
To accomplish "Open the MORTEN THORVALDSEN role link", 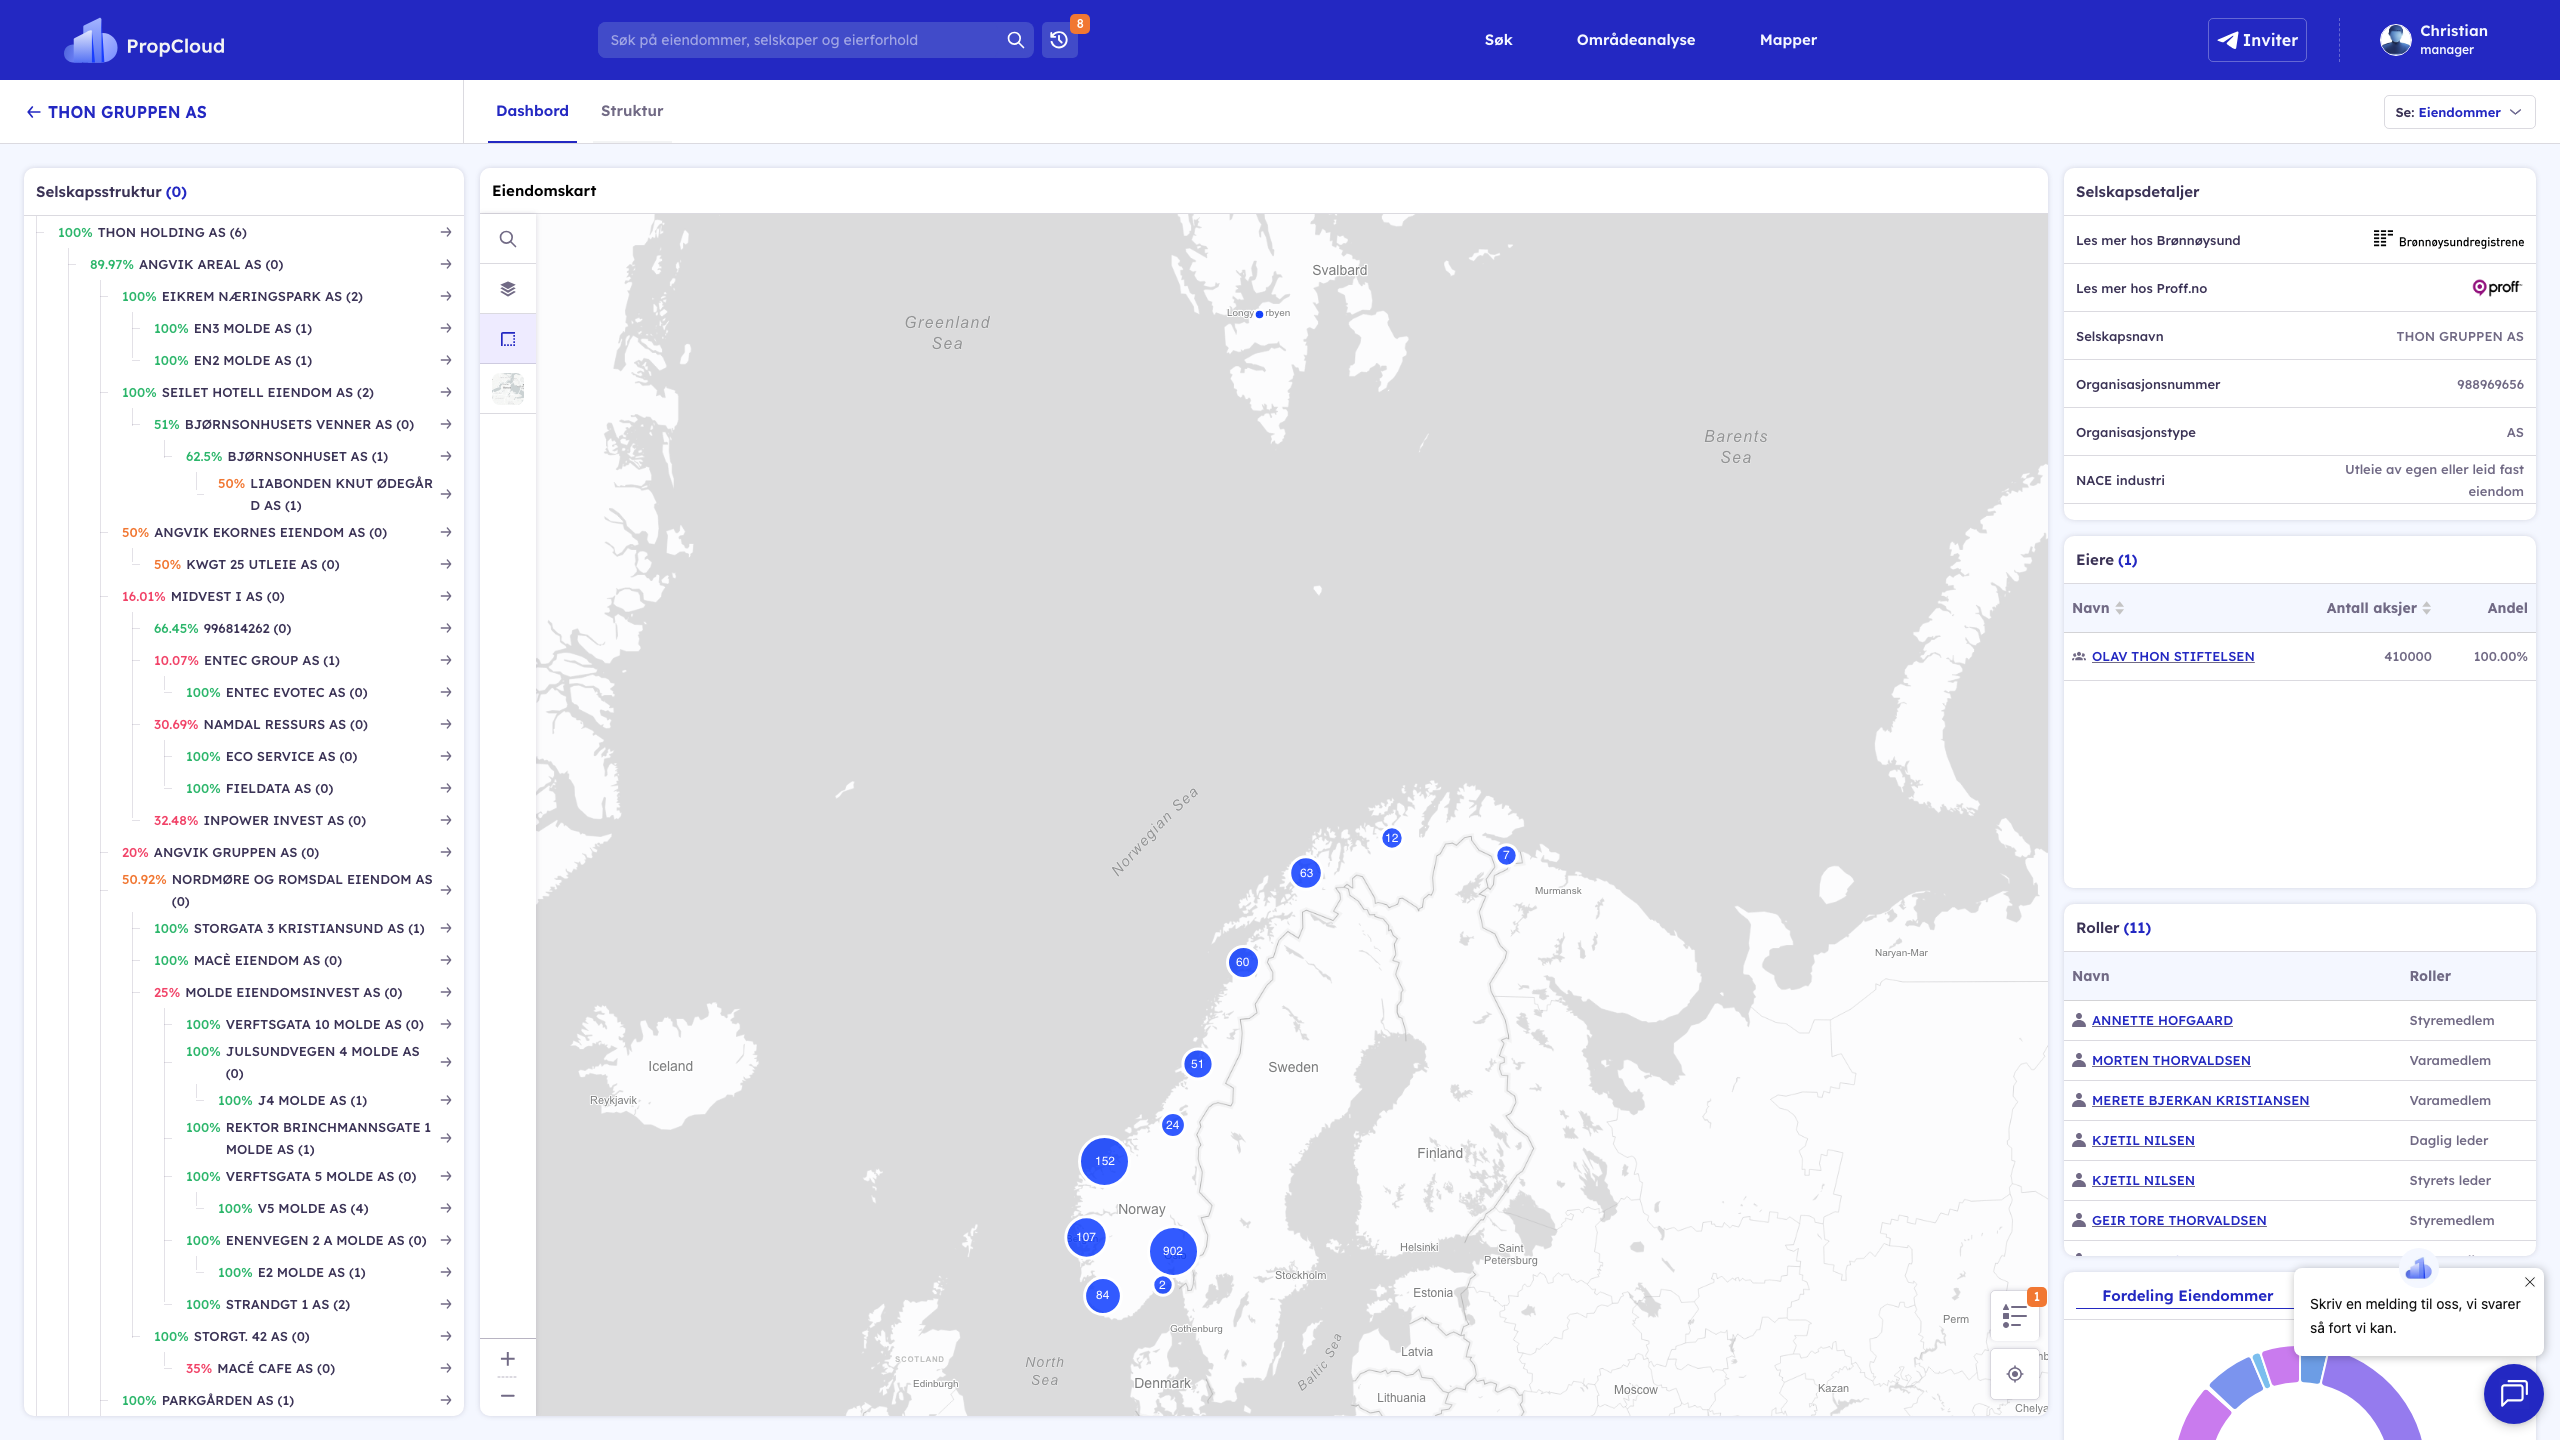I will point(2171,1060).
